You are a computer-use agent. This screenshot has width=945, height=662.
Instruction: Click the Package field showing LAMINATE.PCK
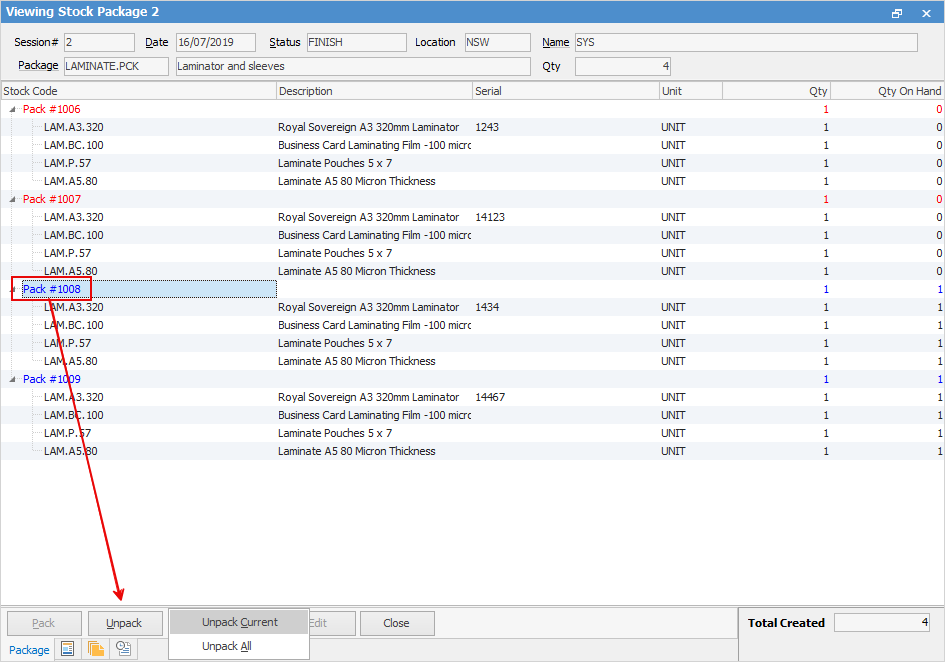tap(116, 66)
